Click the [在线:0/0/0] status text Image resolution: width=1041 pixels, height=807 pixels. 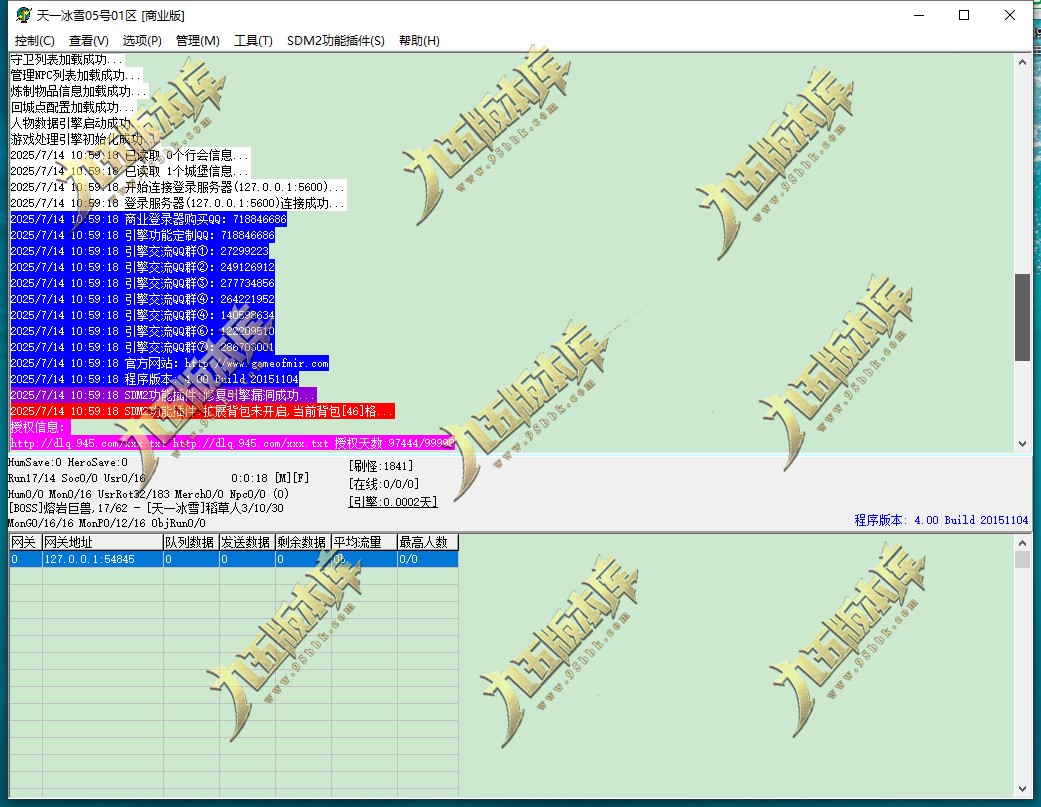pyautogui.click(x=384, y=484)
